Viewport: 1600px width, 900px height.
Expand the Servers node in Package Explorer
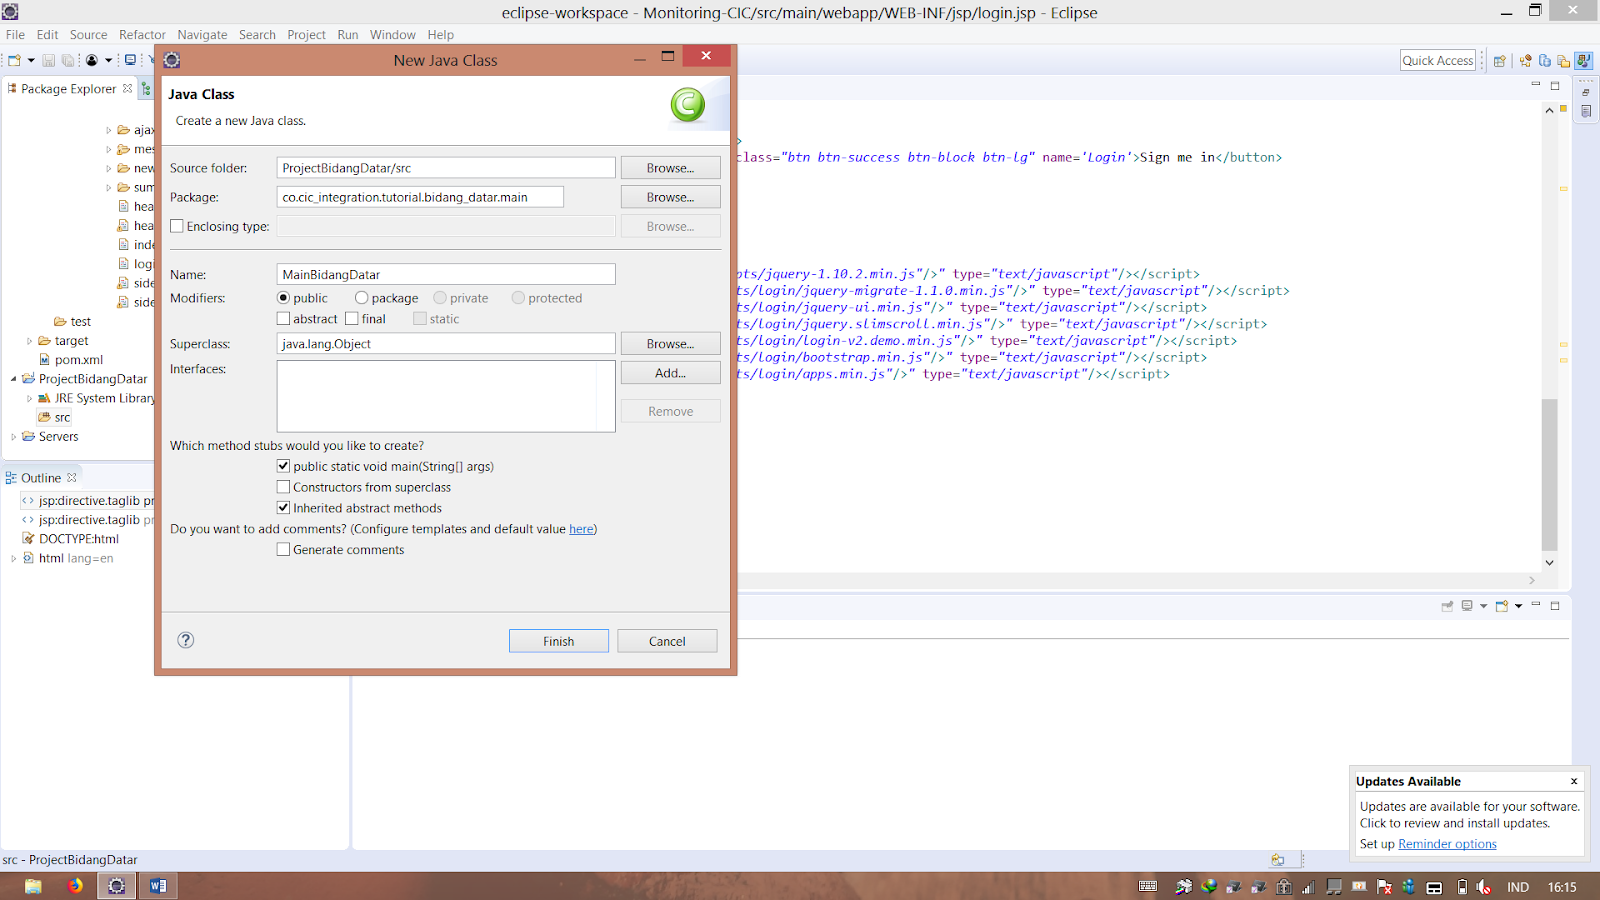(13, 436)
